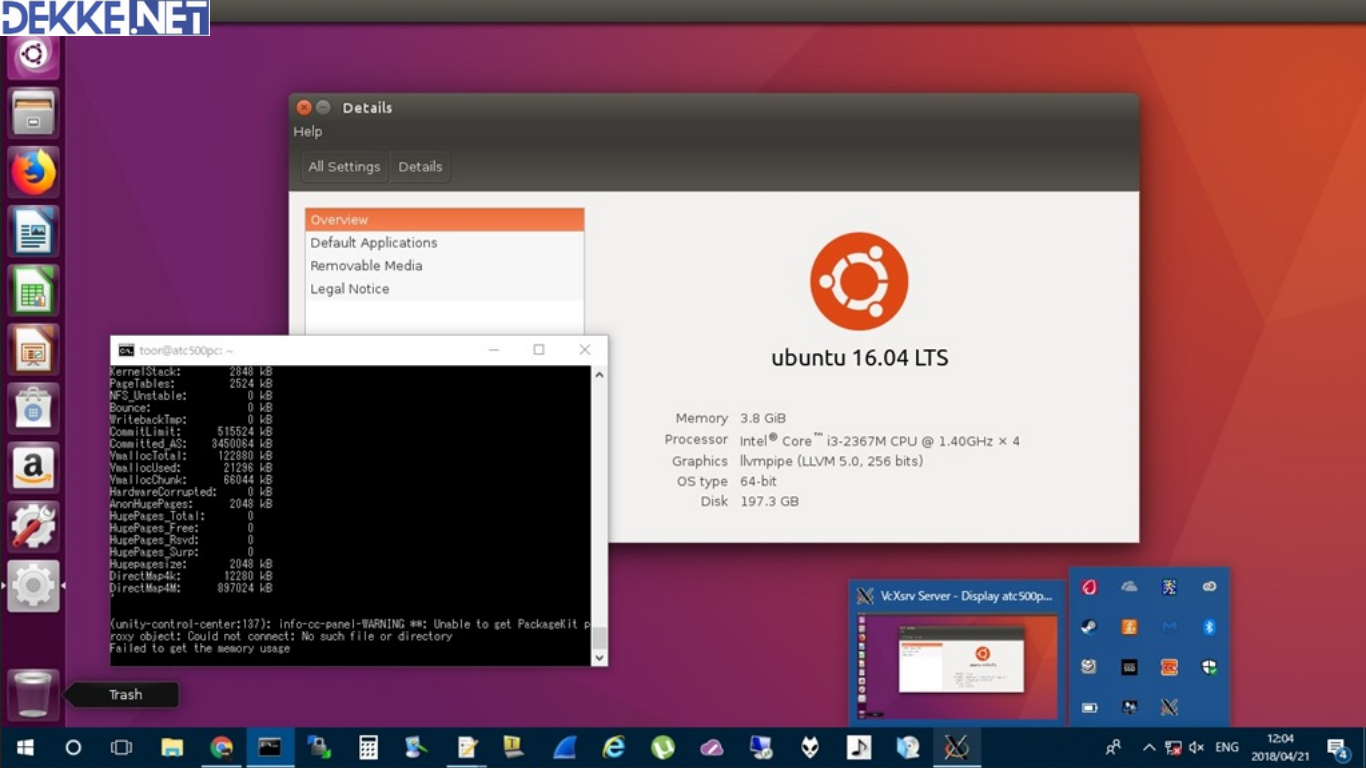Open the Help menu in the Details window

308,132
